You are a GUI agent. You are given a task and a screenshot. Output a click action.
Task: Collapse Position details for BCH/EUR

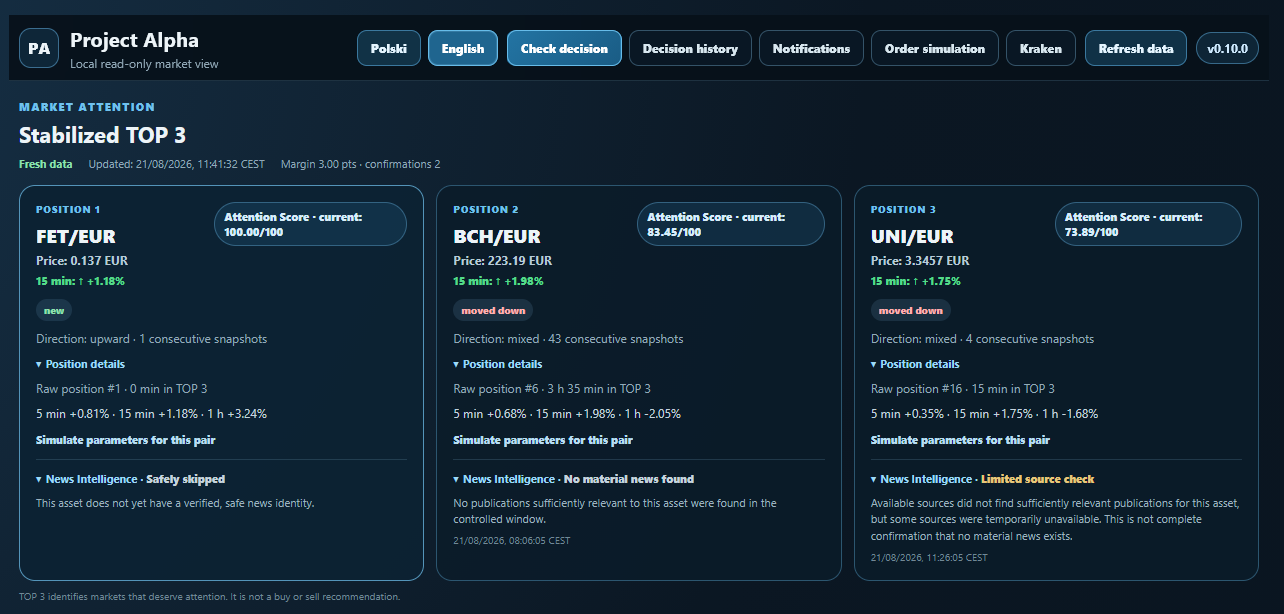pos(498,364)
